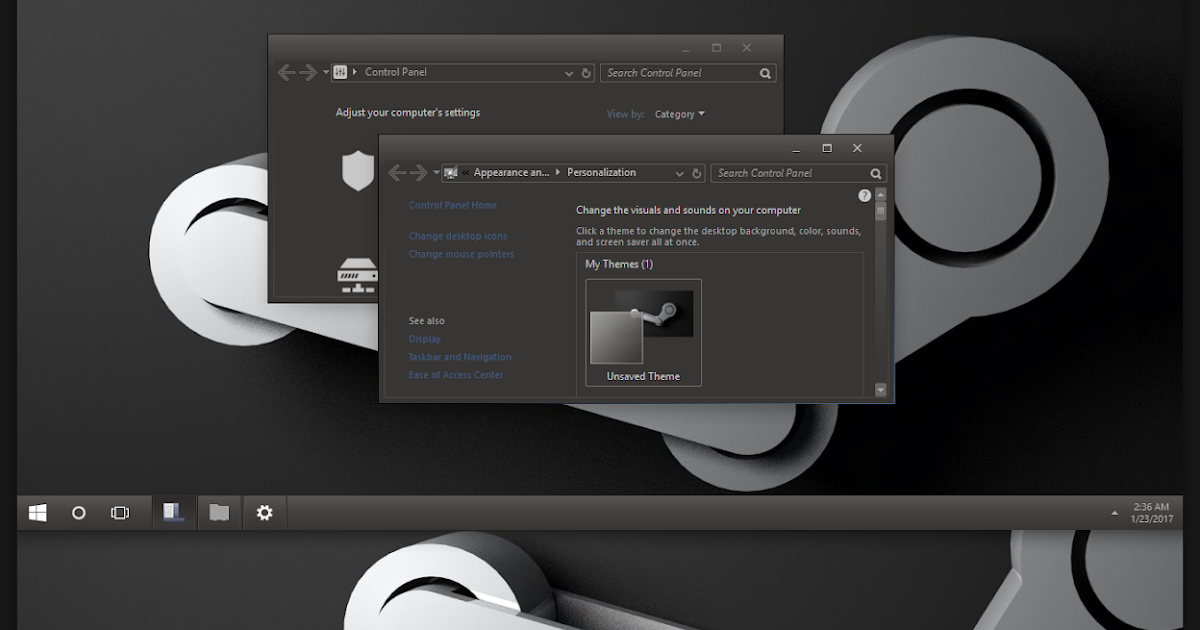Open Taskbar and Navigation link
This screenshot has width=1200, height=630.
pos(460,357)
